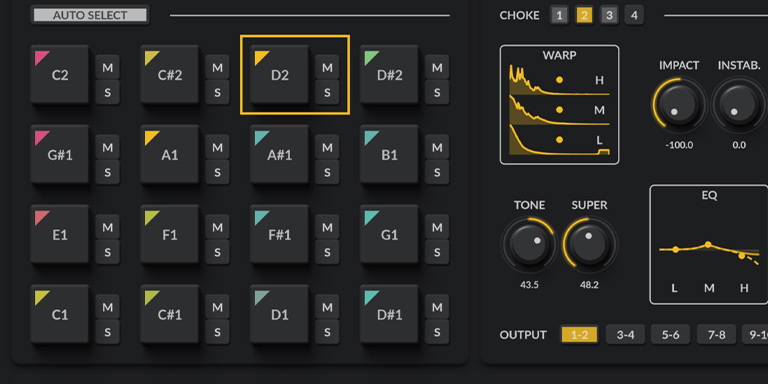The width and height of the screenshot is (768, 384).
Task: Solo the A#1 pad
Action: tap(327, 172)
